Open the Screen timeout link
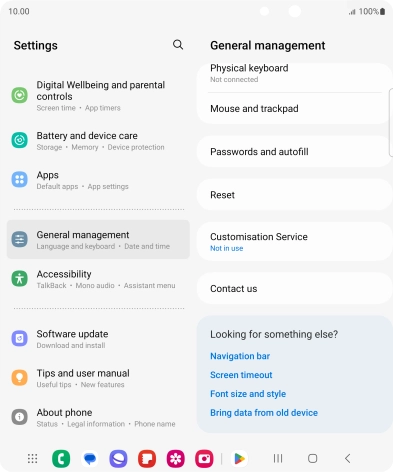The image size is (393, 472). pyautogui.click(x=241, y=375)
